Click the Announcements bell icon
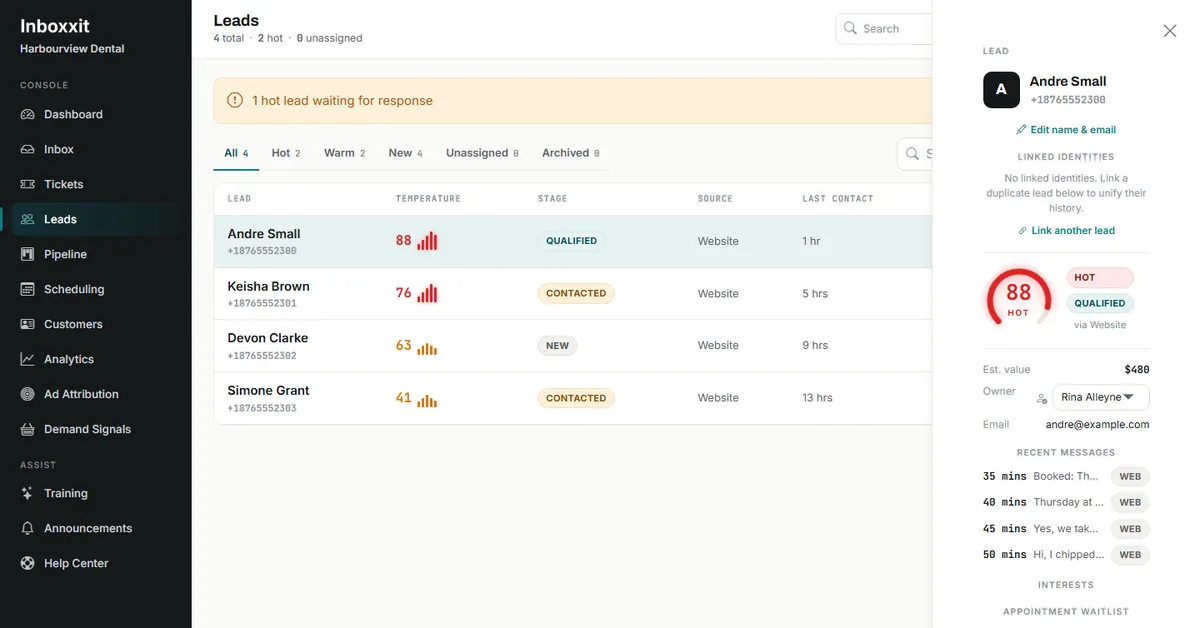 click(x=27, y=528)
